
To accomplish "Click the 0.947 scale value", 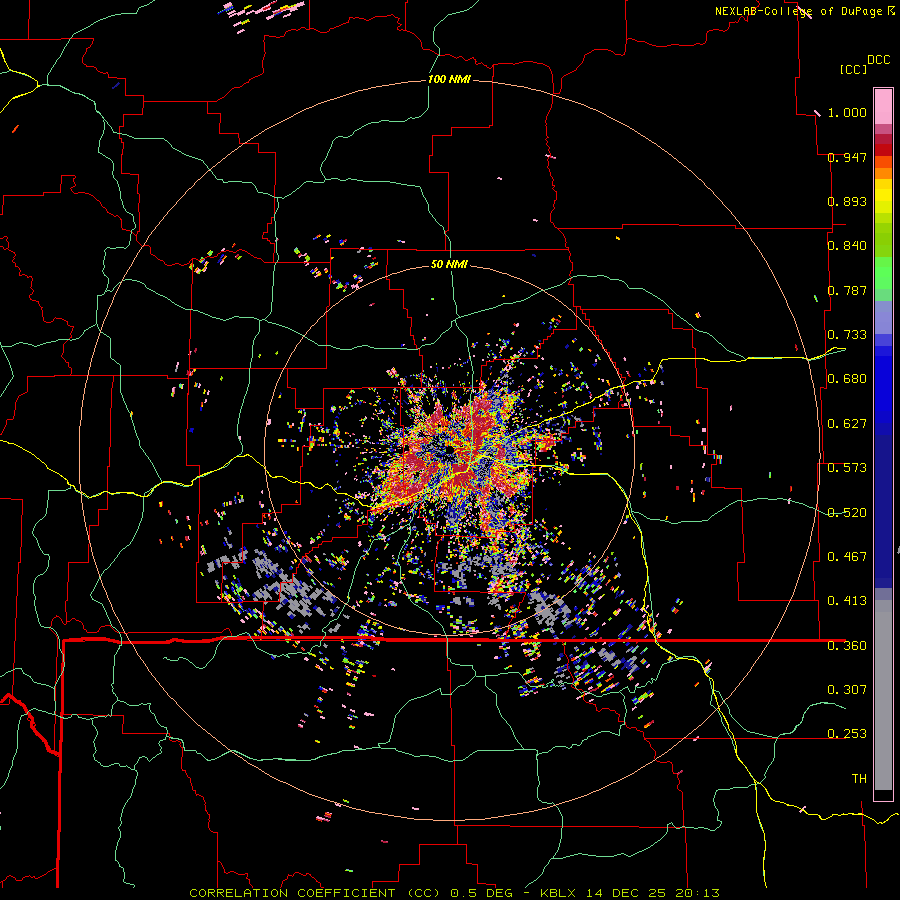I will pos(847,157).
